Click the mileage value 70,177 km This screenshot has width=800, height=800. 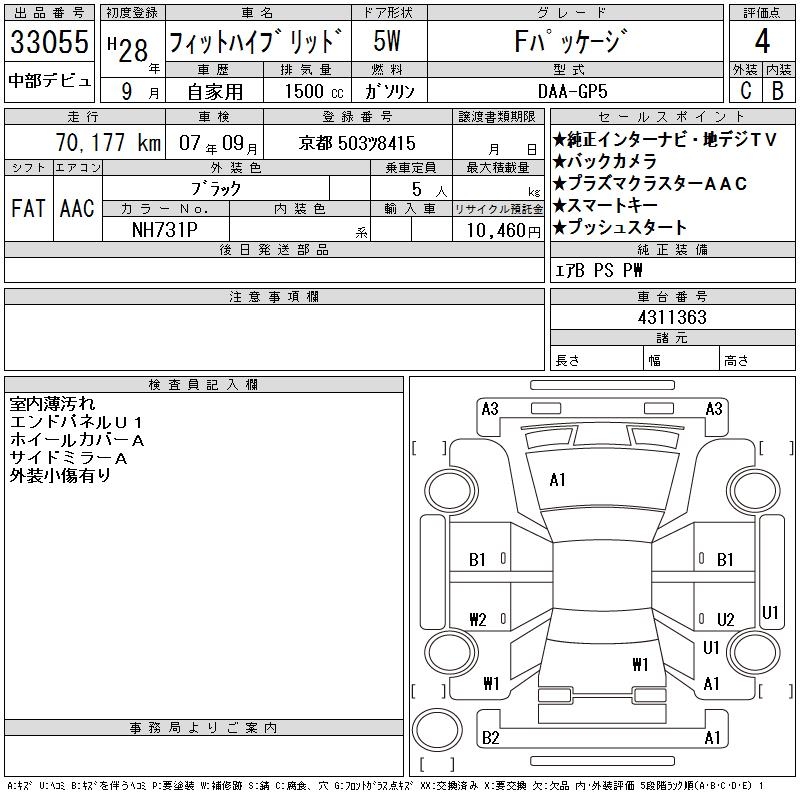[x=108, y=142]
